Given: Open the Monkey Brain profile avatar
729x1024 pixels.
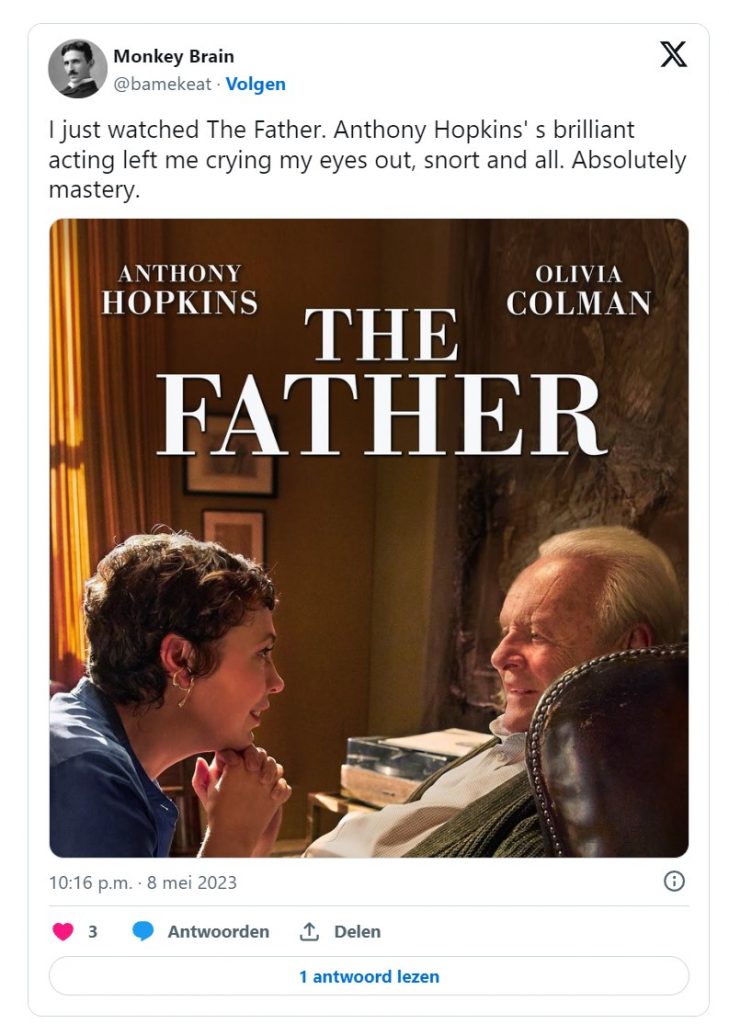Looking at the screenshot, I should point(77,69).
